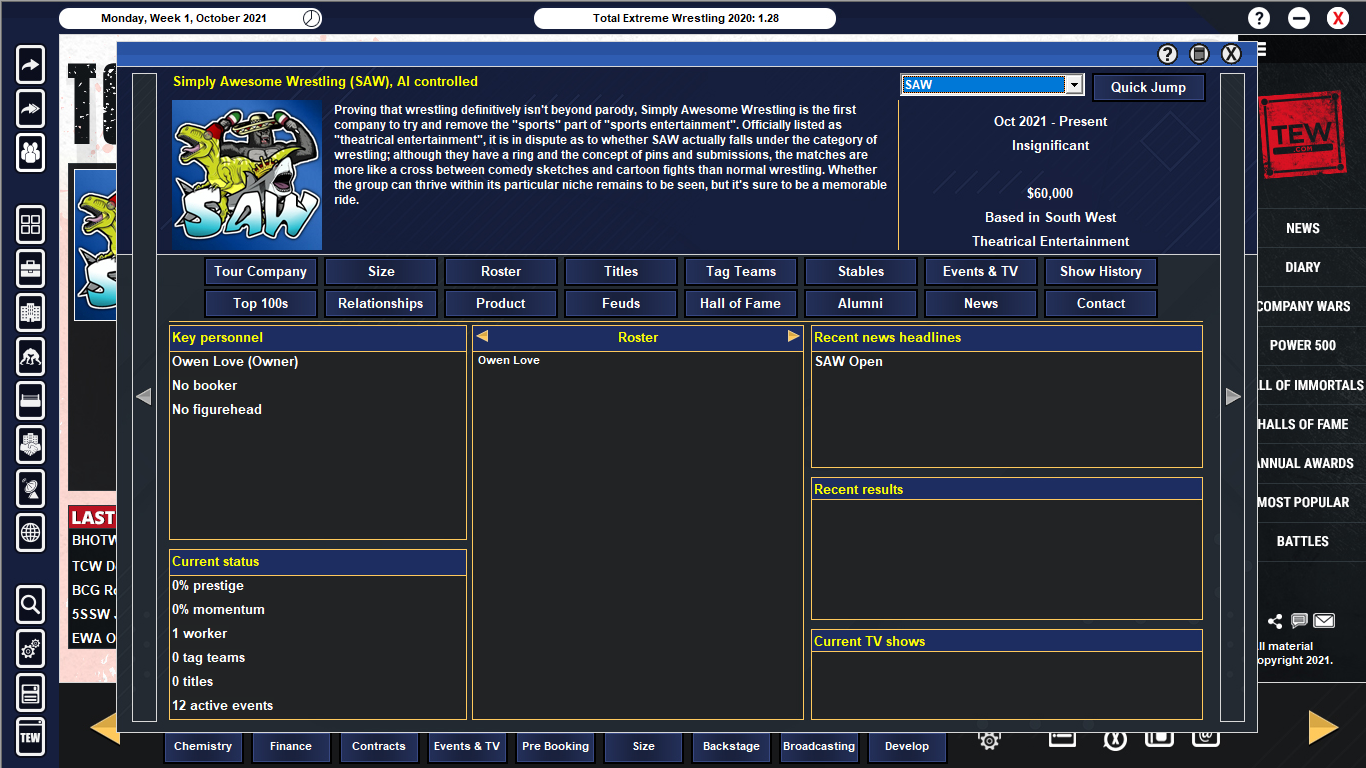
Task: Open the workers screen with the people icon
Action: point(30,153)
